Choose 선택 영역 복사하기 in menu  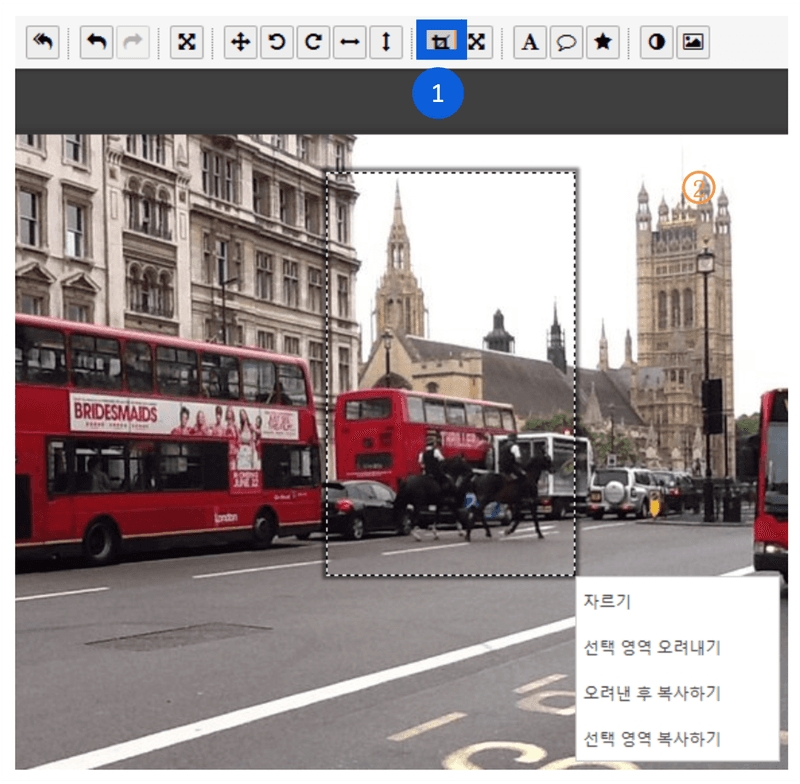point(652,738)
